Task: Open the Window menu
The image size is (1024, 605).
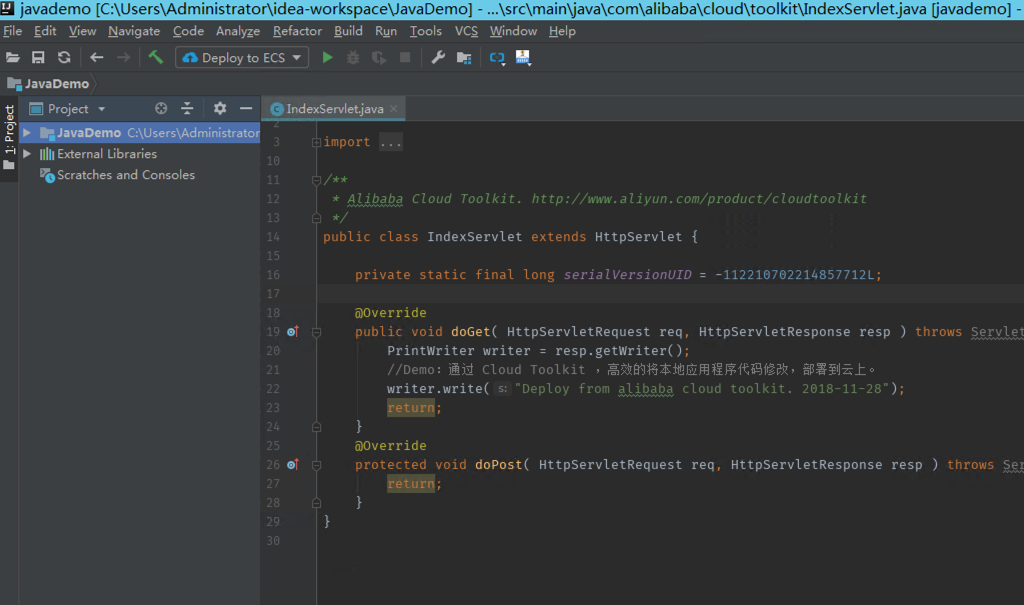Action: [x=513, y=31]
